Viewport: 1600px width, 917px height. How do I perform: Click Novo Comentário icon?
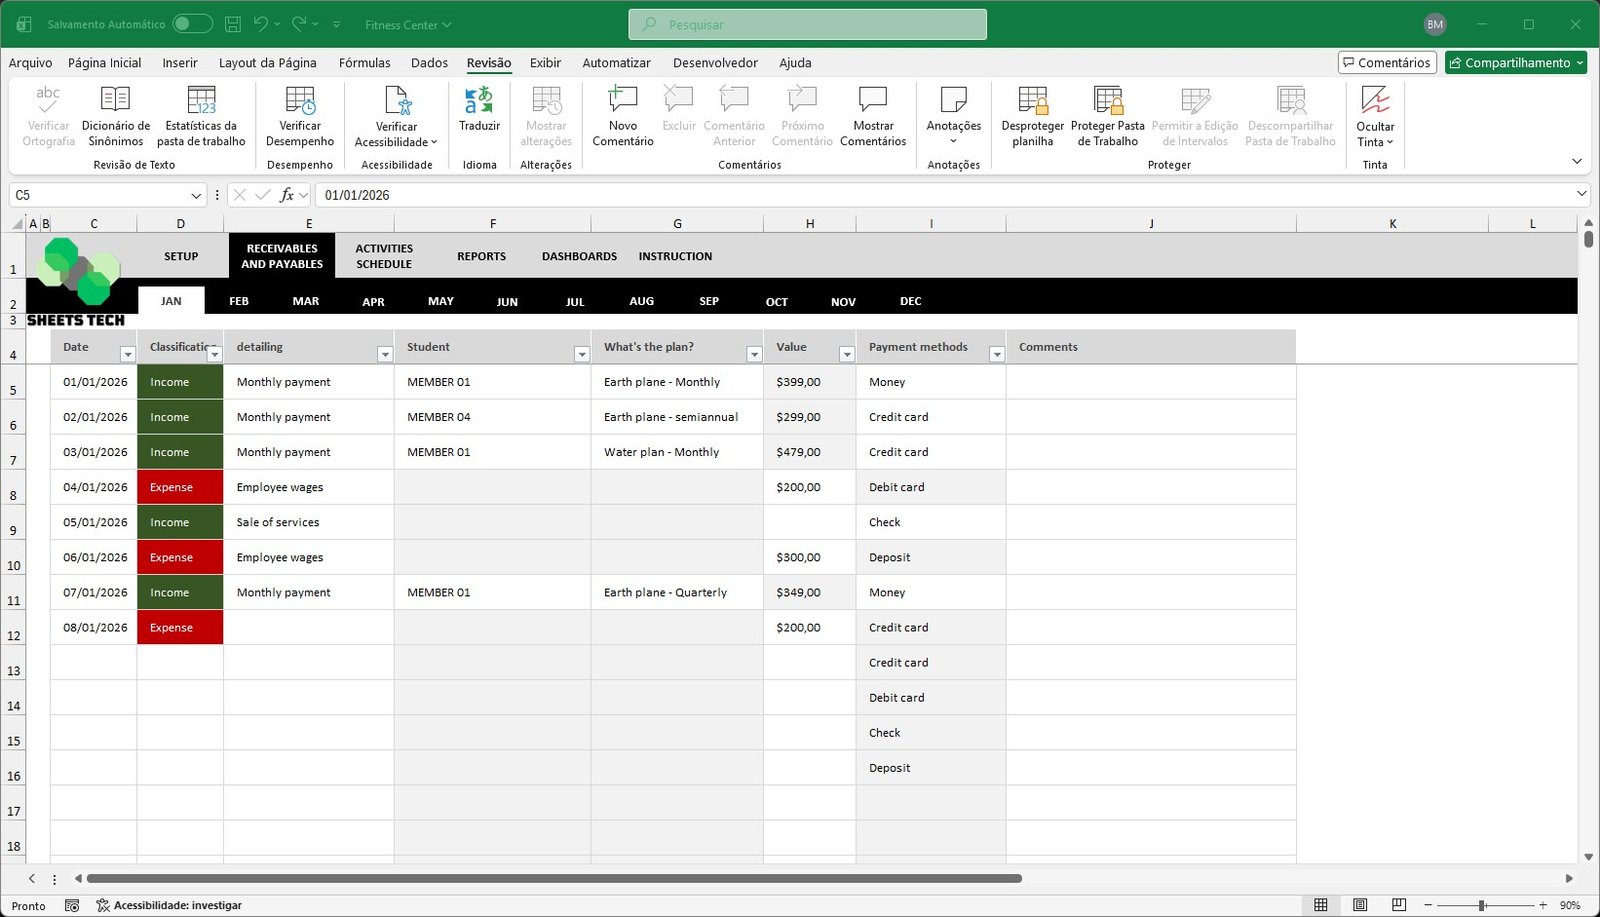point(622,100)
